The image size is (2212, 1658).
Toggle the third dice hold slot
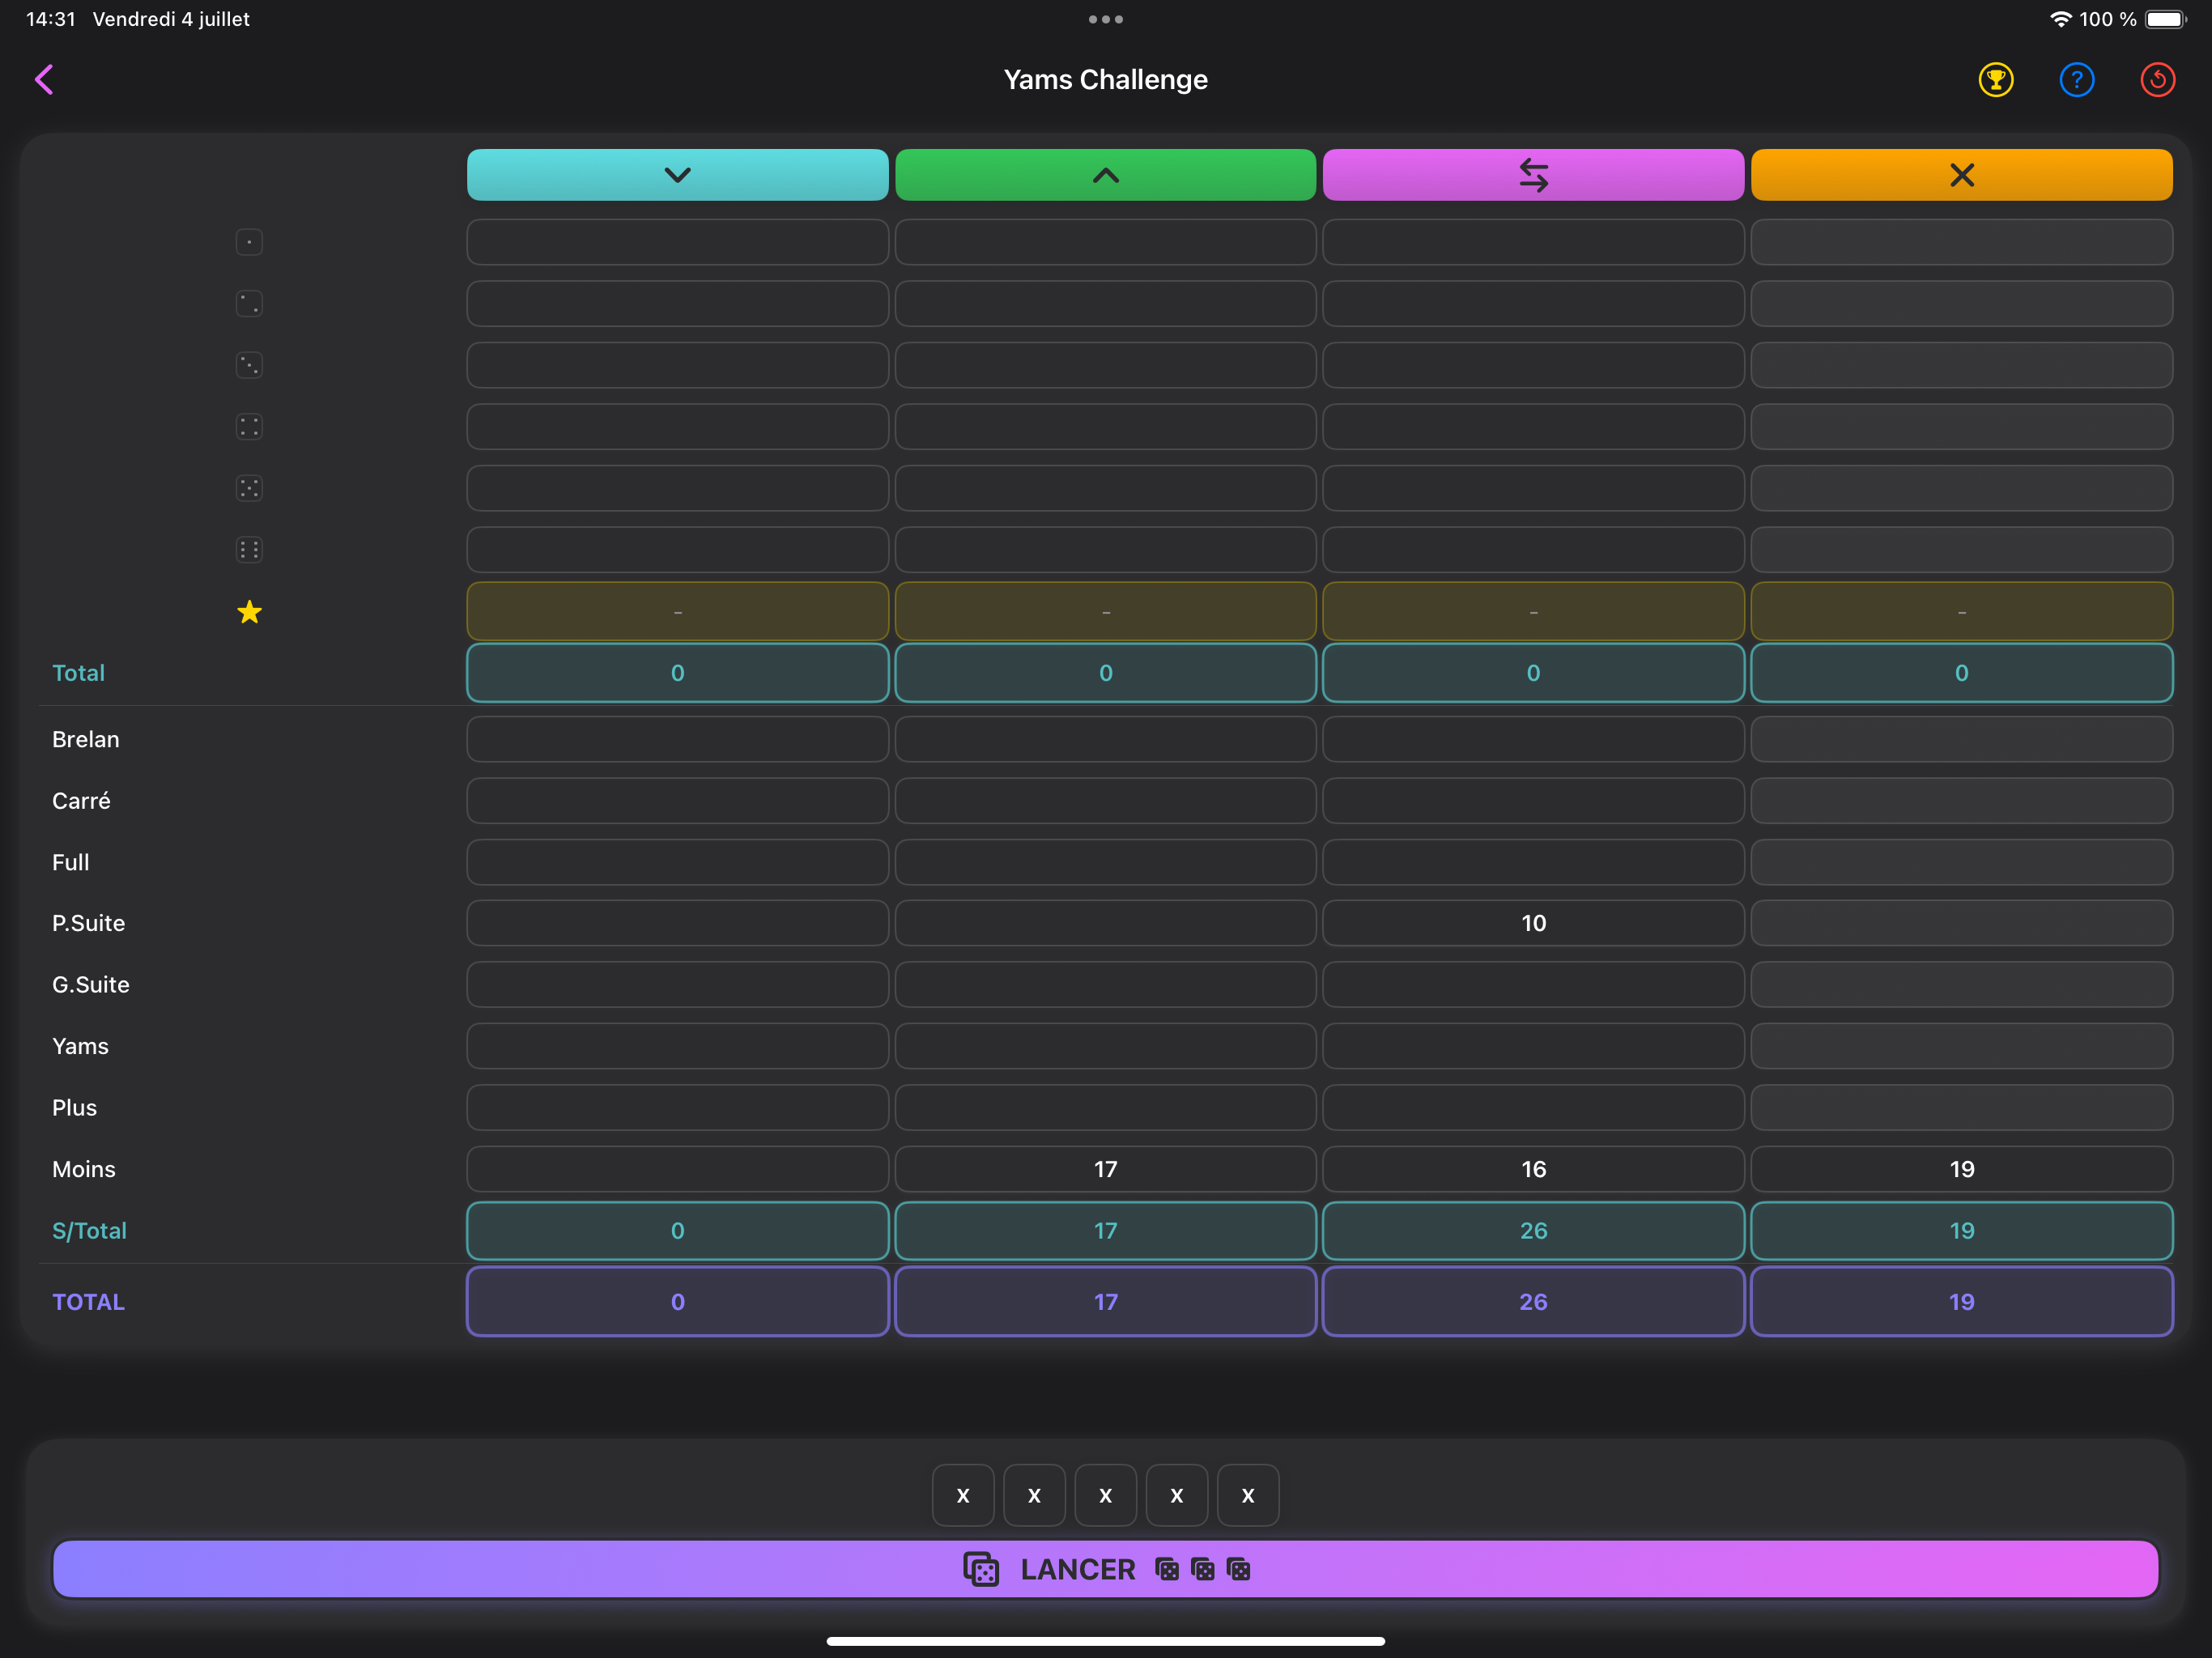coord(1105,1495)
